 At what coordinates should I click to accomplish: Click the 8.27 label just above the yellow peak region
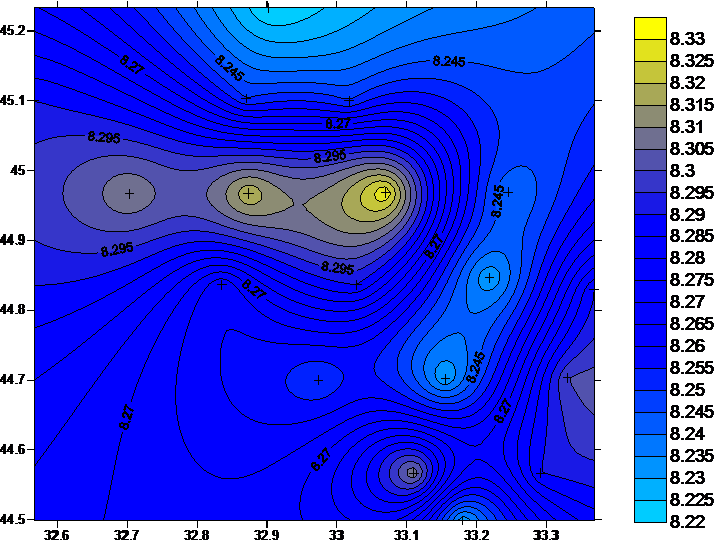click(338, 123)
